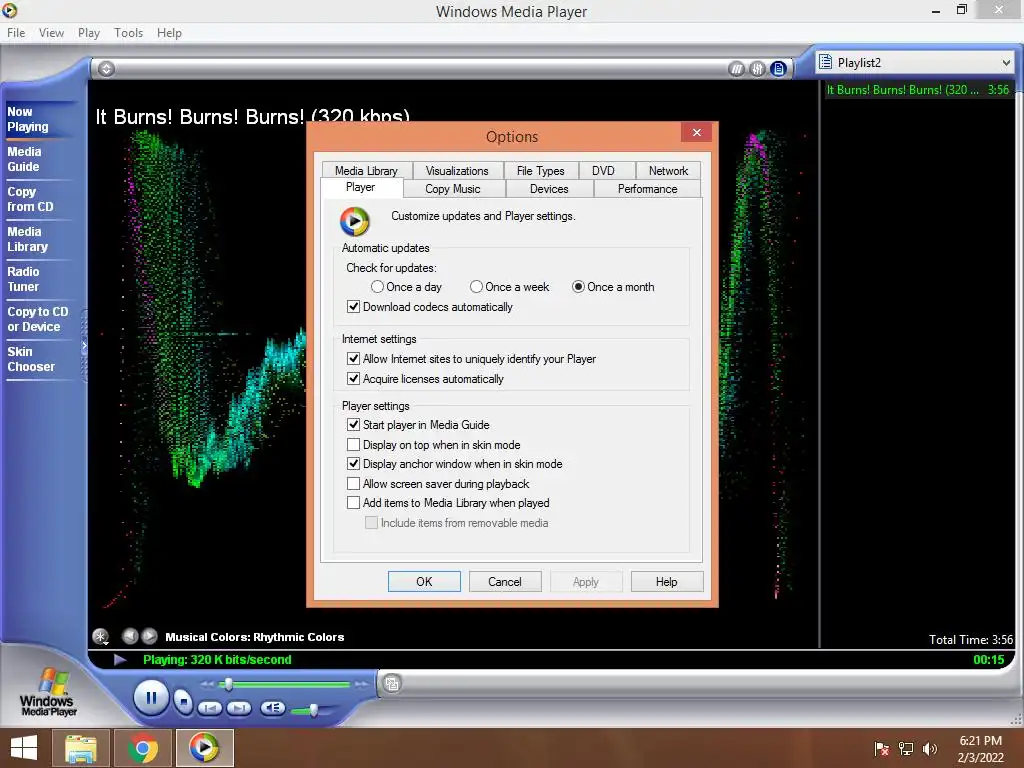Uncheck Start player in Media Guide
The height and width of the screenshot is (768, 1024).
coord(418,424)
